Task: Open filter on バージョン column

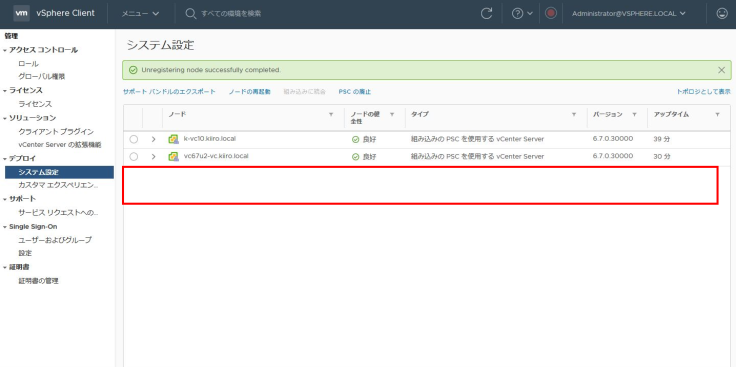Action: 635,115
